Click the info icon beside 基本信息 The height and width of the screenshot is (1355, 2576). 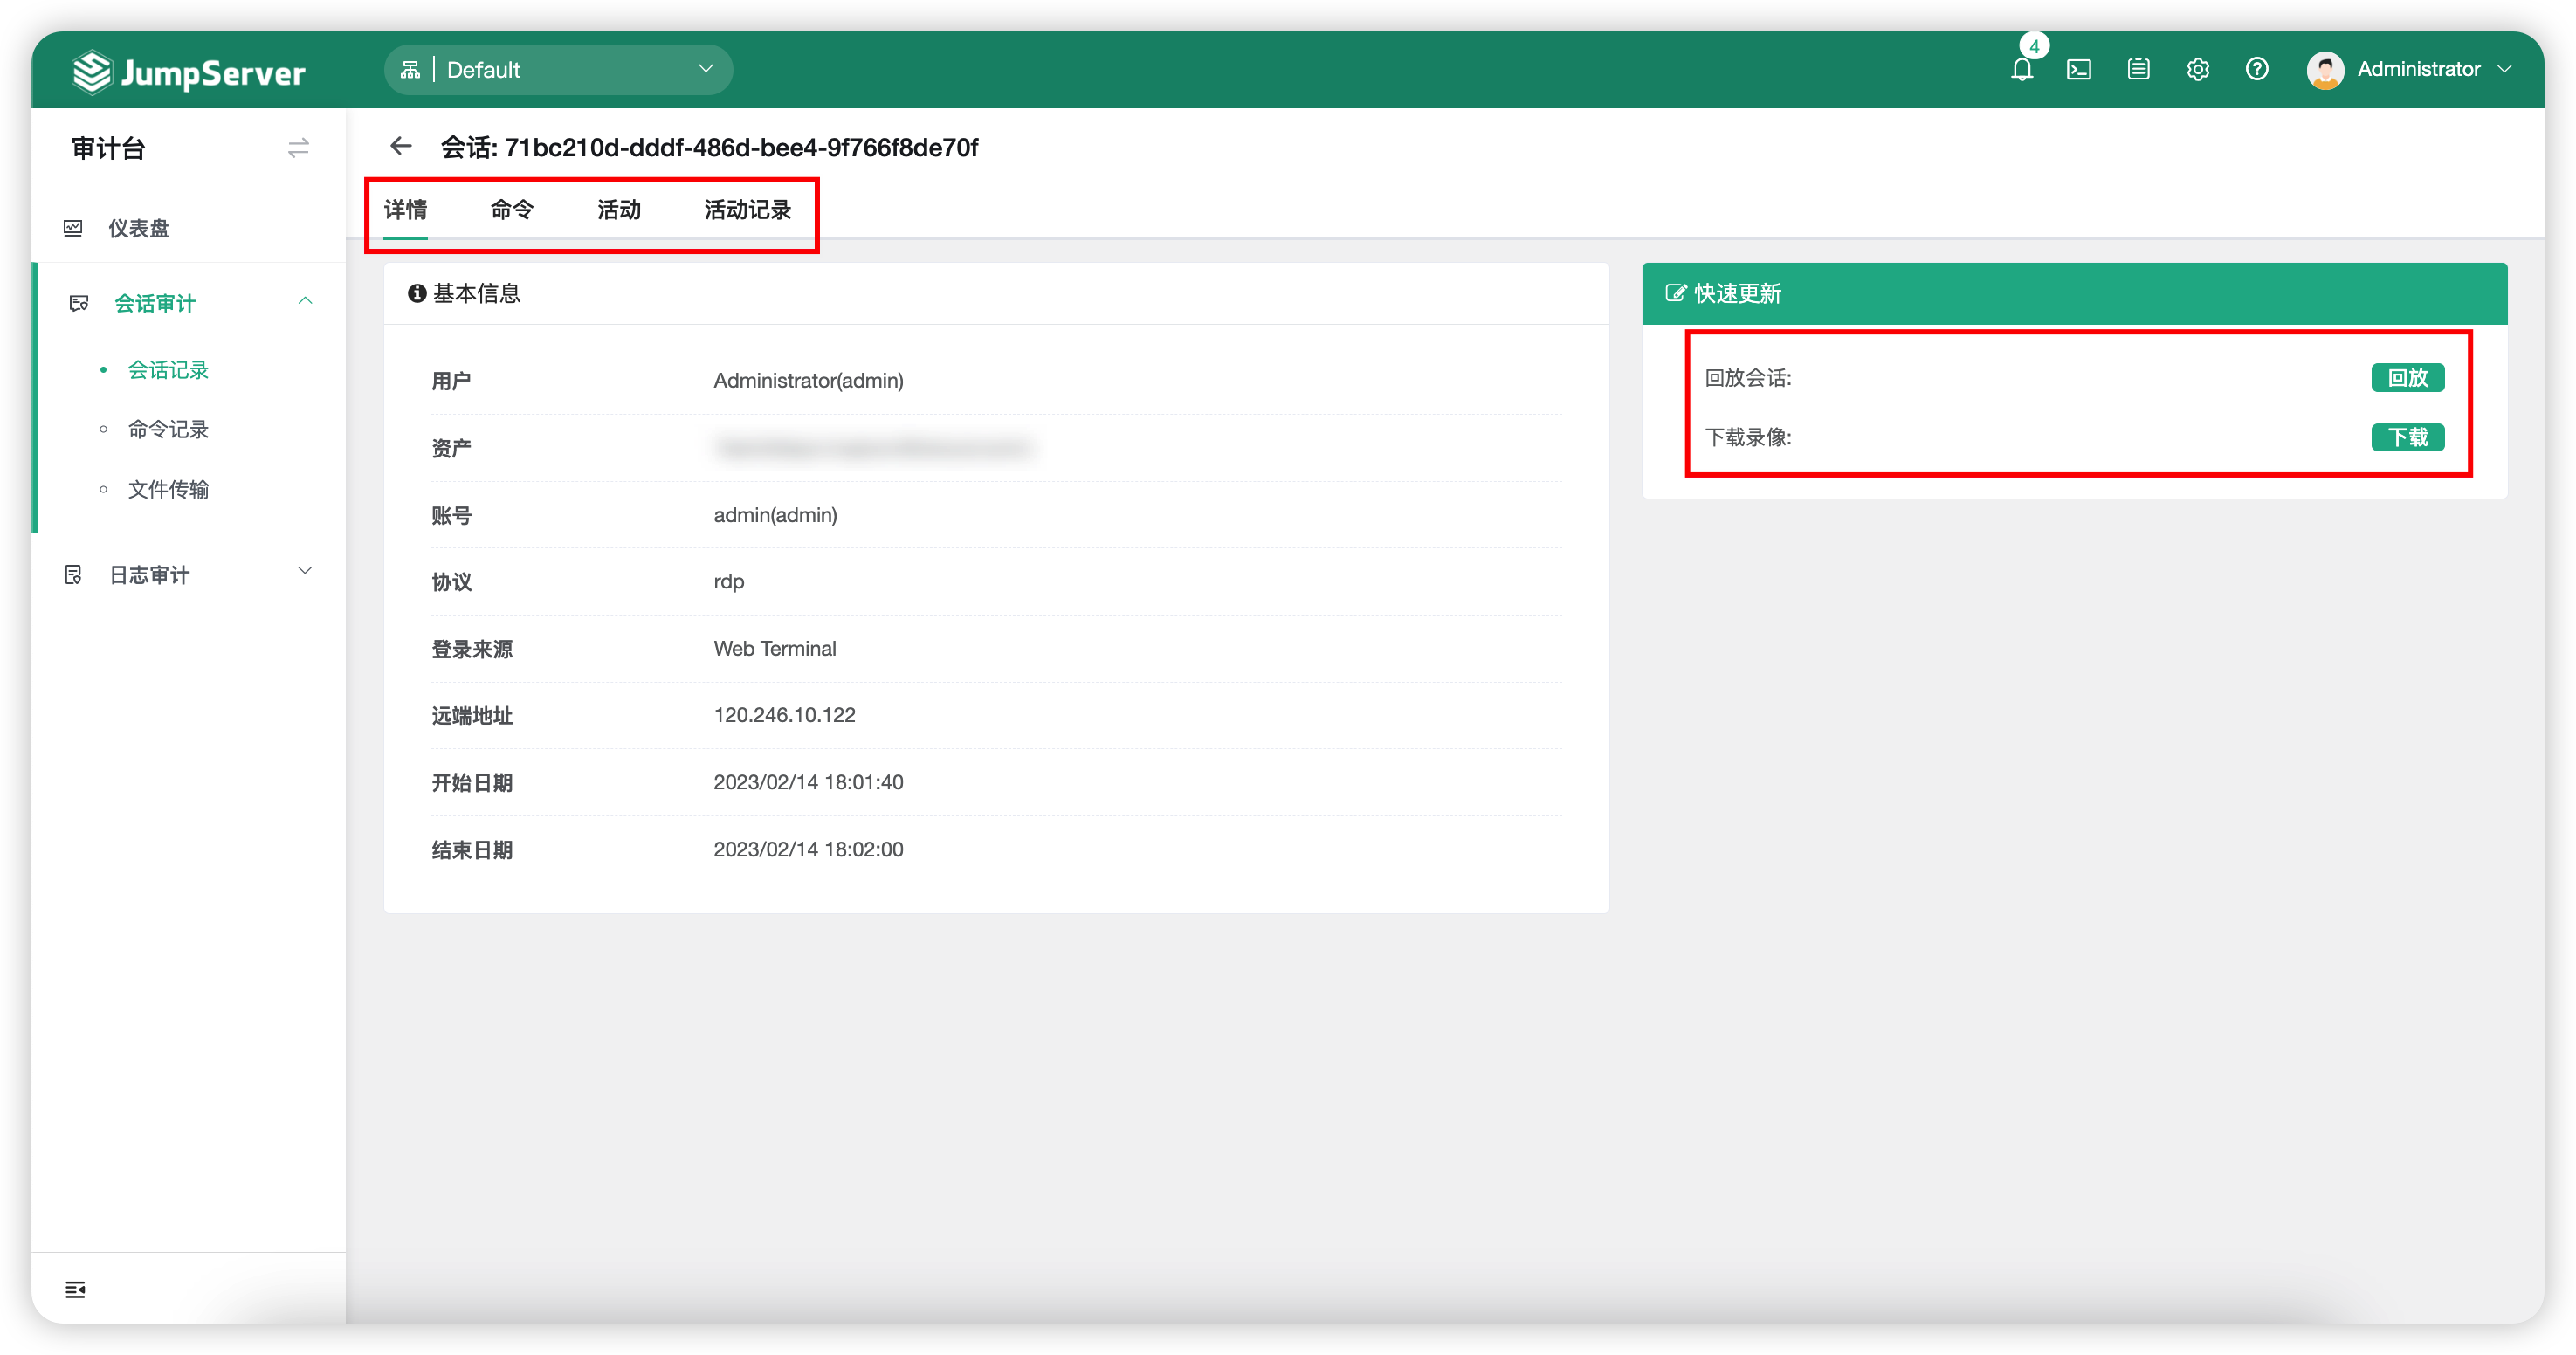click(417, 293)
